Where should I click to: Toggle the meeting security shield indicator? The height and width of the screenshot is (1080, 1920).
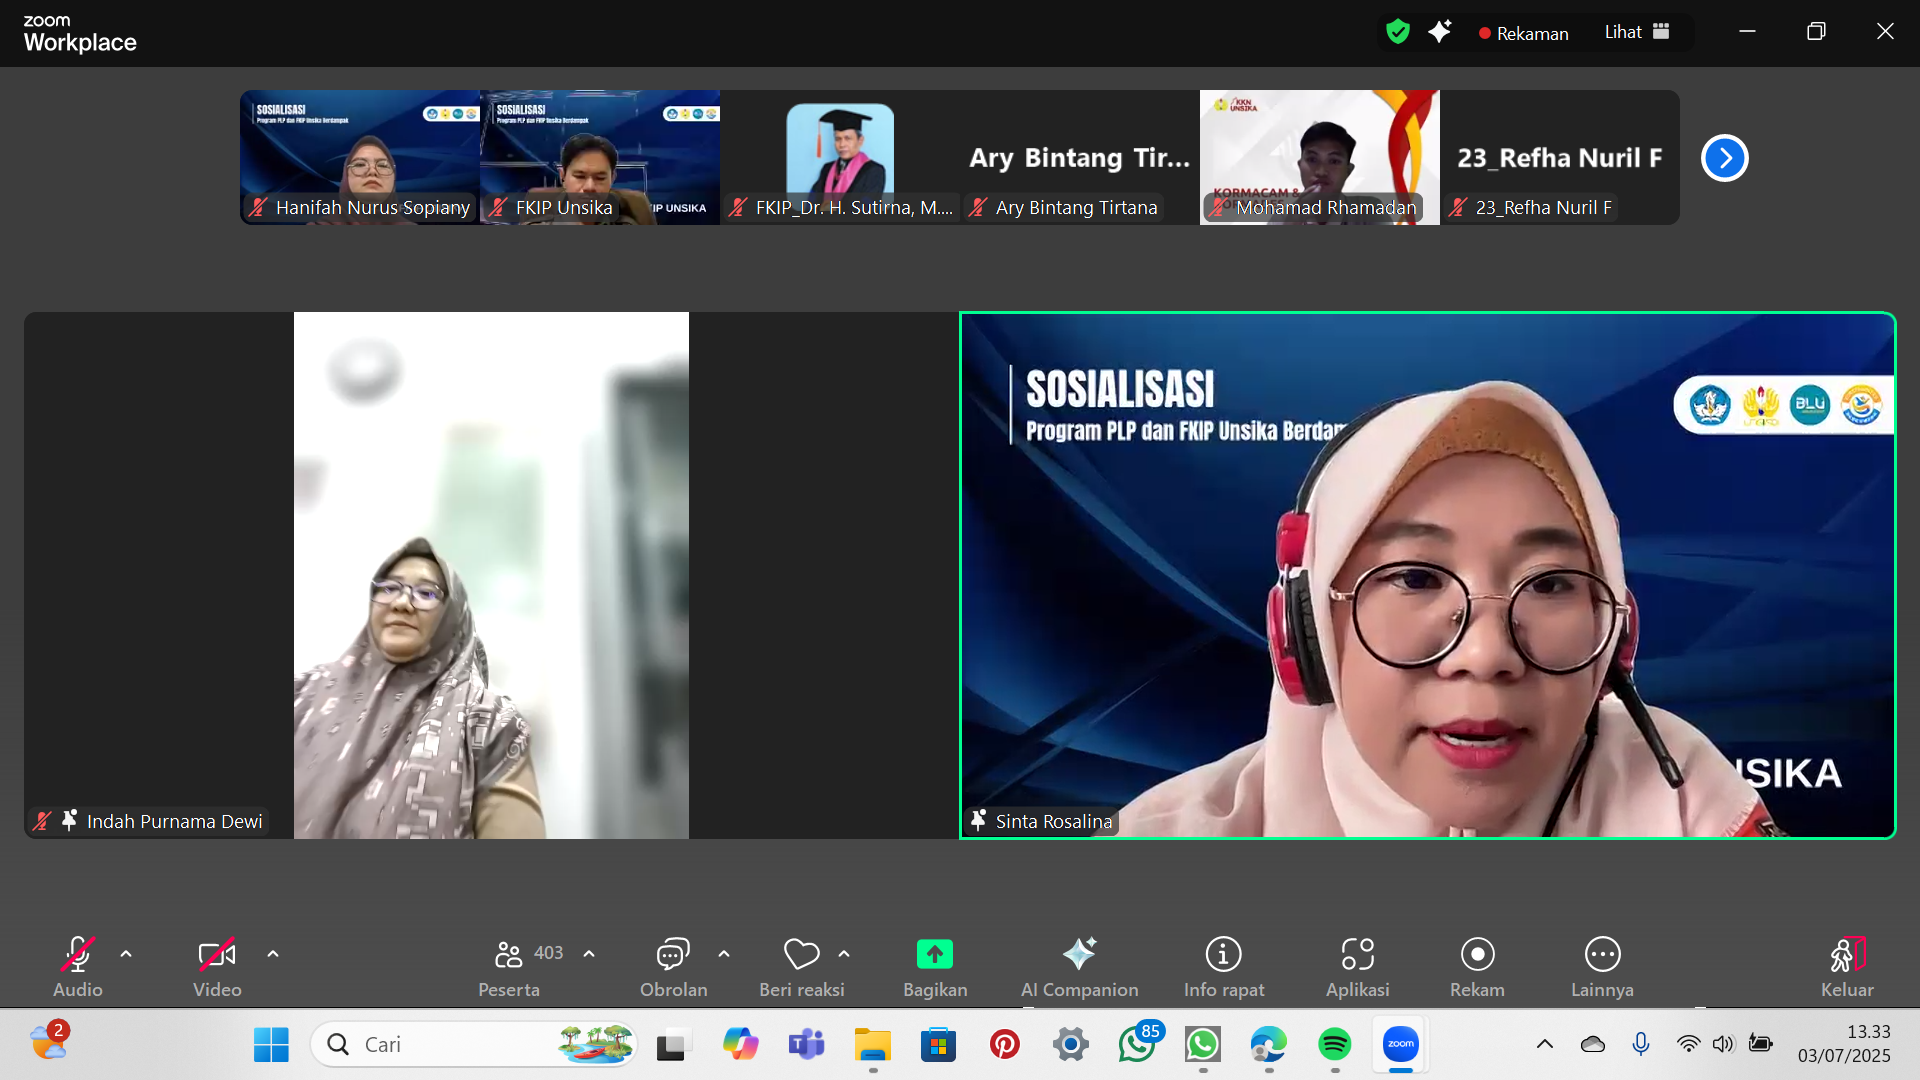click(1398, 31)
